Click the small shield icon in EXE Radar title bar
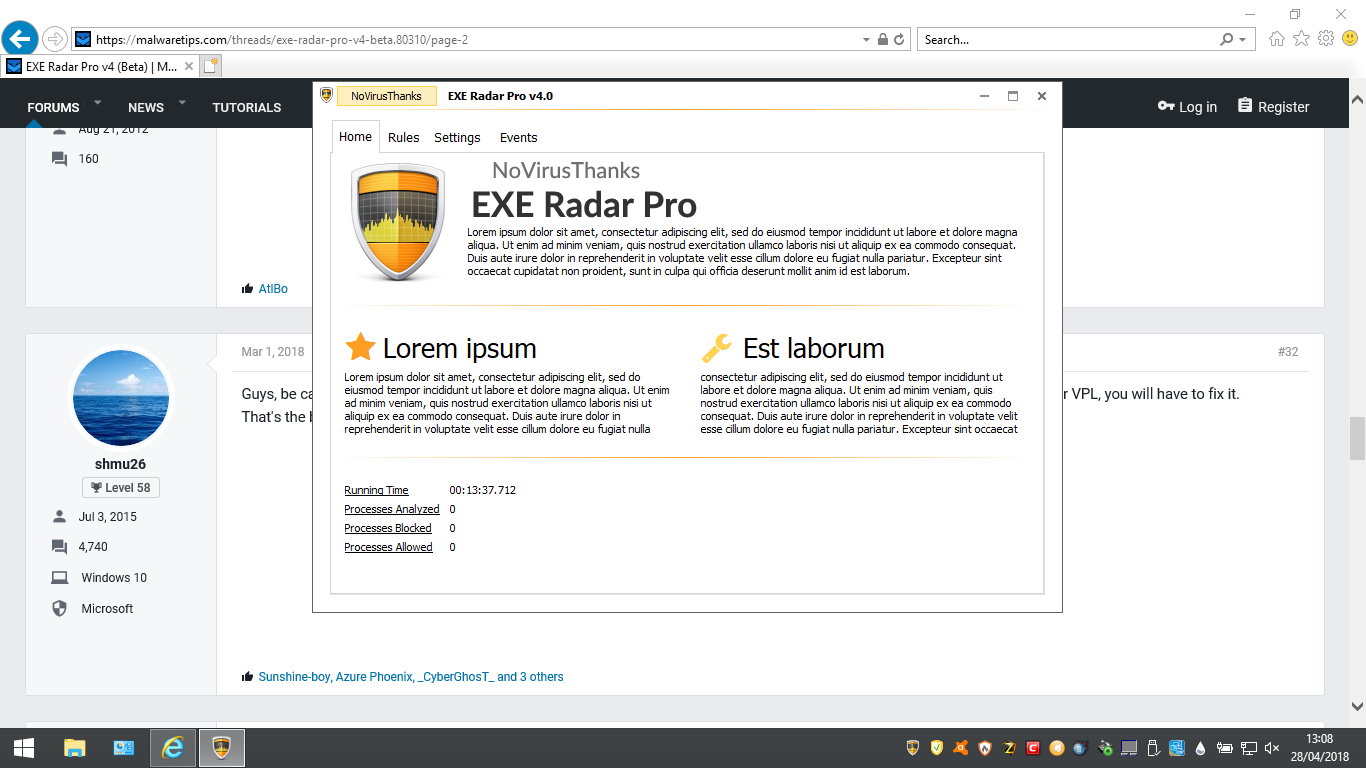 [326, 95]
